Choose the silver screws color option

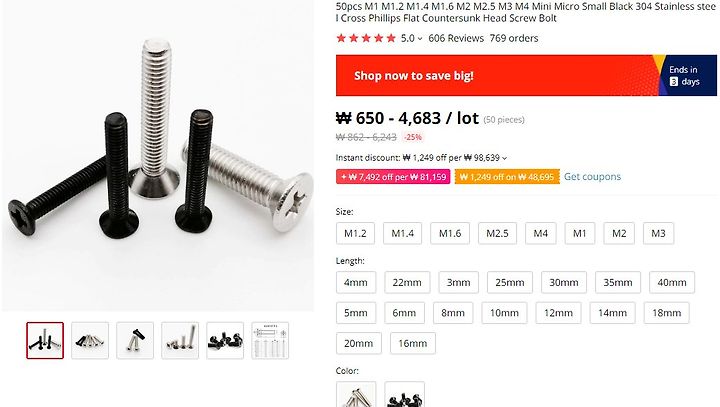point(356,395)
